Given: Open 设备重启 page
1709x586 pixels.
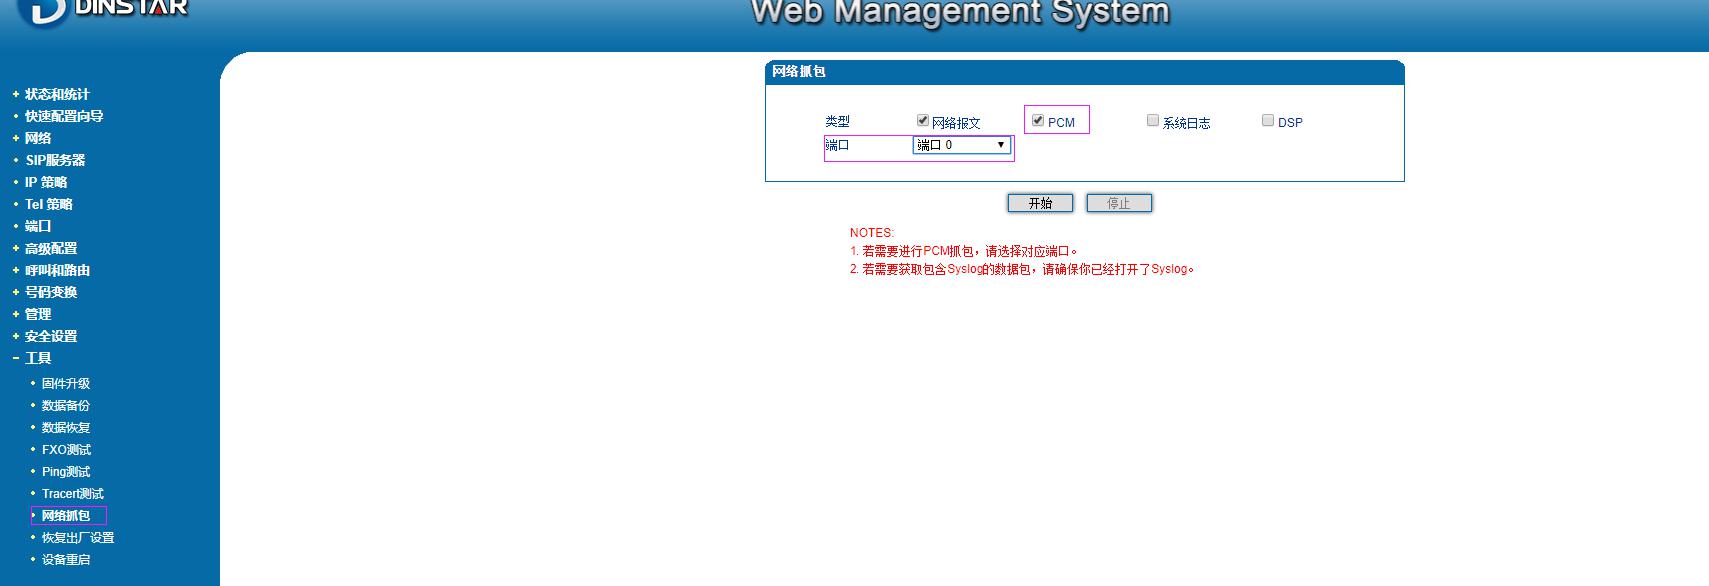Looking at the screenshot, I should coord(66,560).
